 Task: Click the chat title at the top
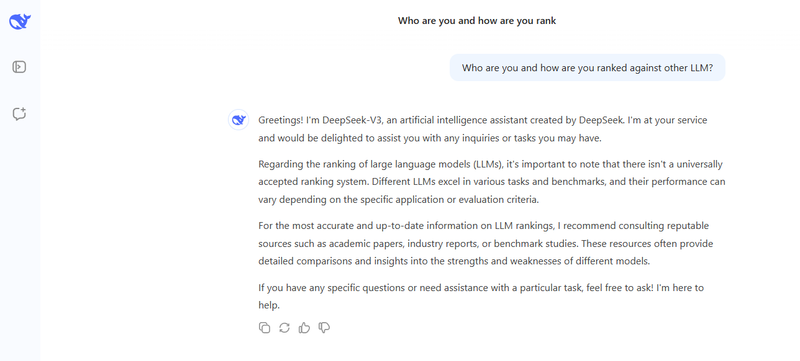[x=477, y=21]
